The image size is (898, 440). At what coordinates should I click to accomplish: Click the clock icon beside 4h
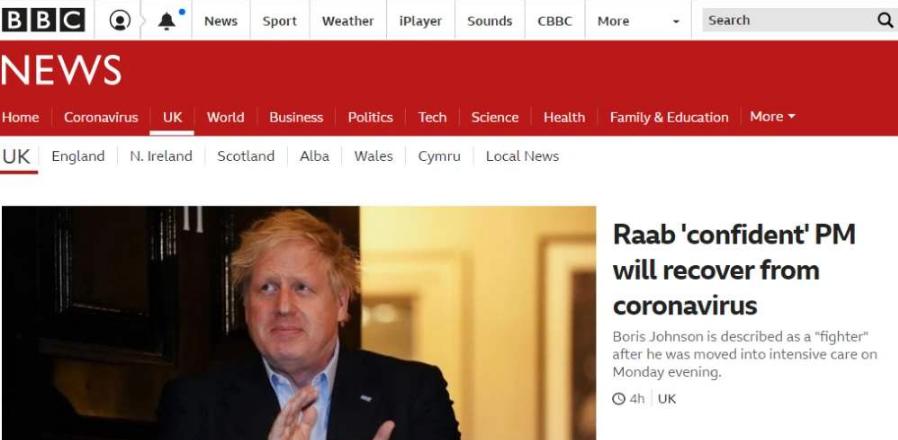(619, 399)
